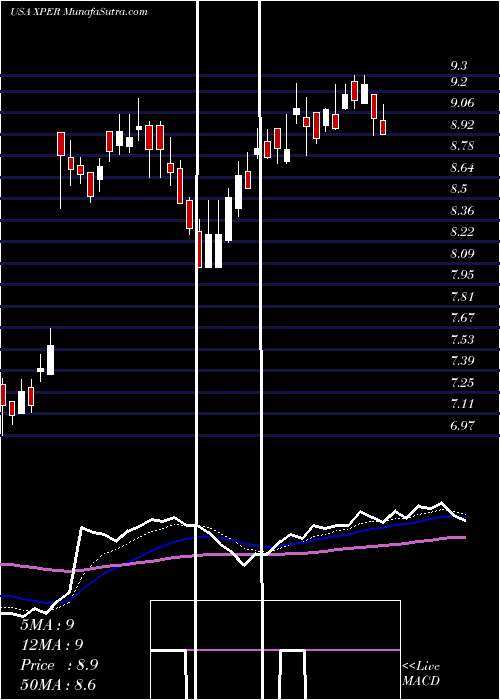The image size is (500, 700).
Task: Click the 7.11 price axis label
Action: (x=462, y=404)
